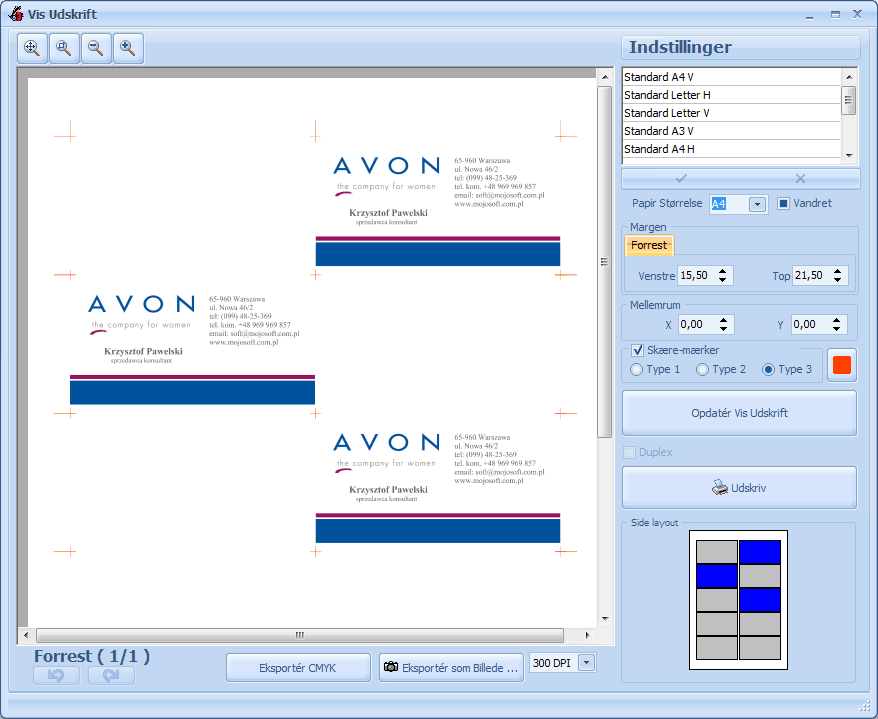Click the third-row blue cell in Side layout

(760, 600)
